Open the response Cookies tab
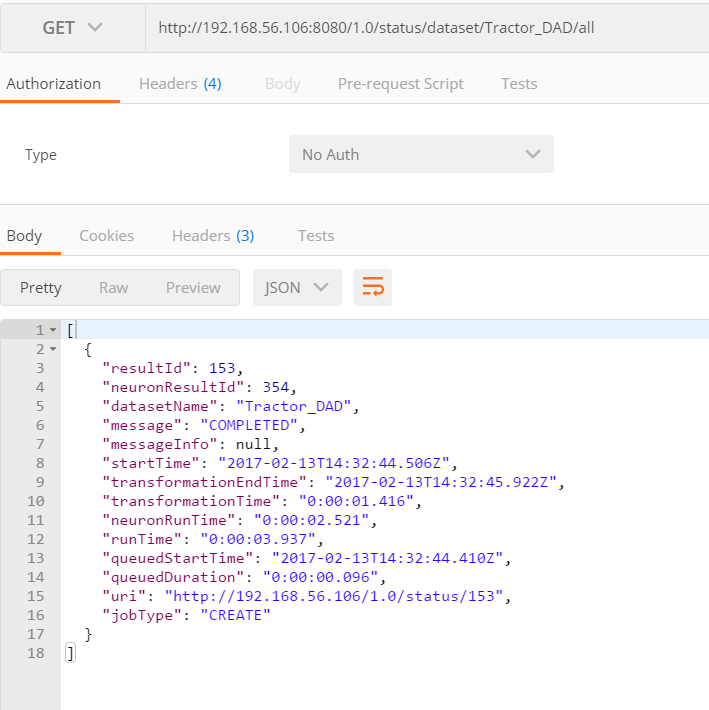 click(106, 236)
